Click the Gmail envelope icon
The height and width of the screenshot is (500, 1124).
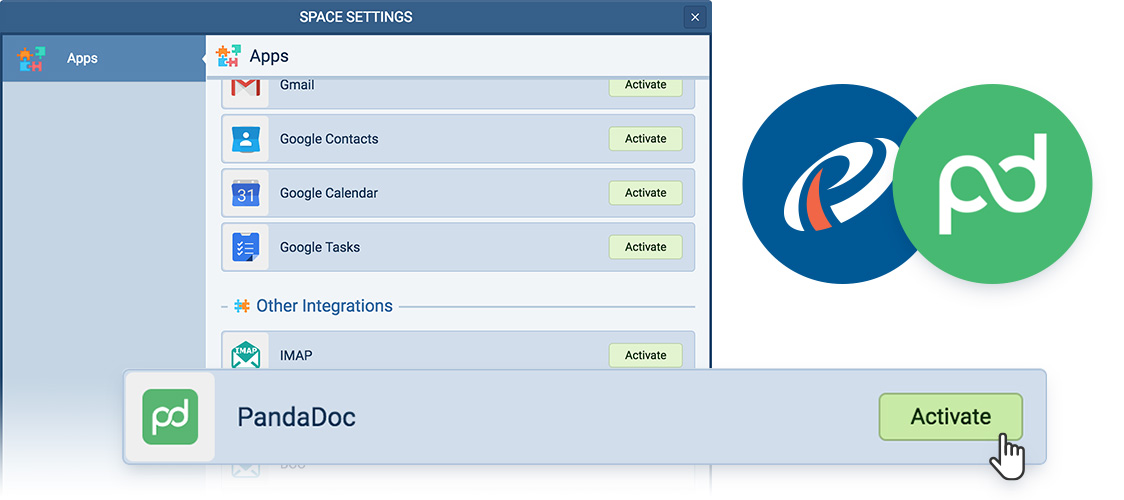click(x=245, y=88)
